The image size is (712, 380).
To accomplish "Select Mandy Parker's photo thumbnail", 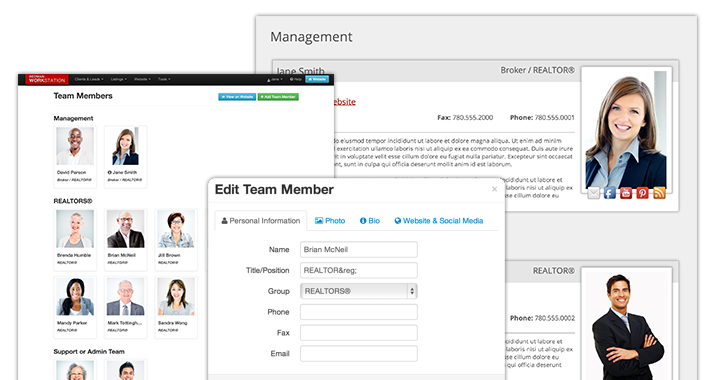I will coord(75,297).
